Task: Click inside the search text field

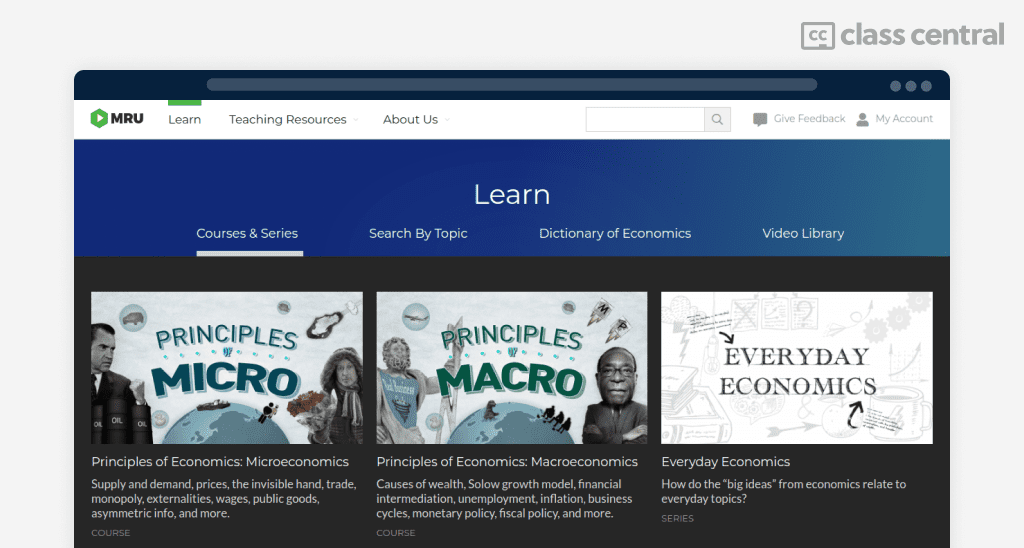Action: point(645,120)
